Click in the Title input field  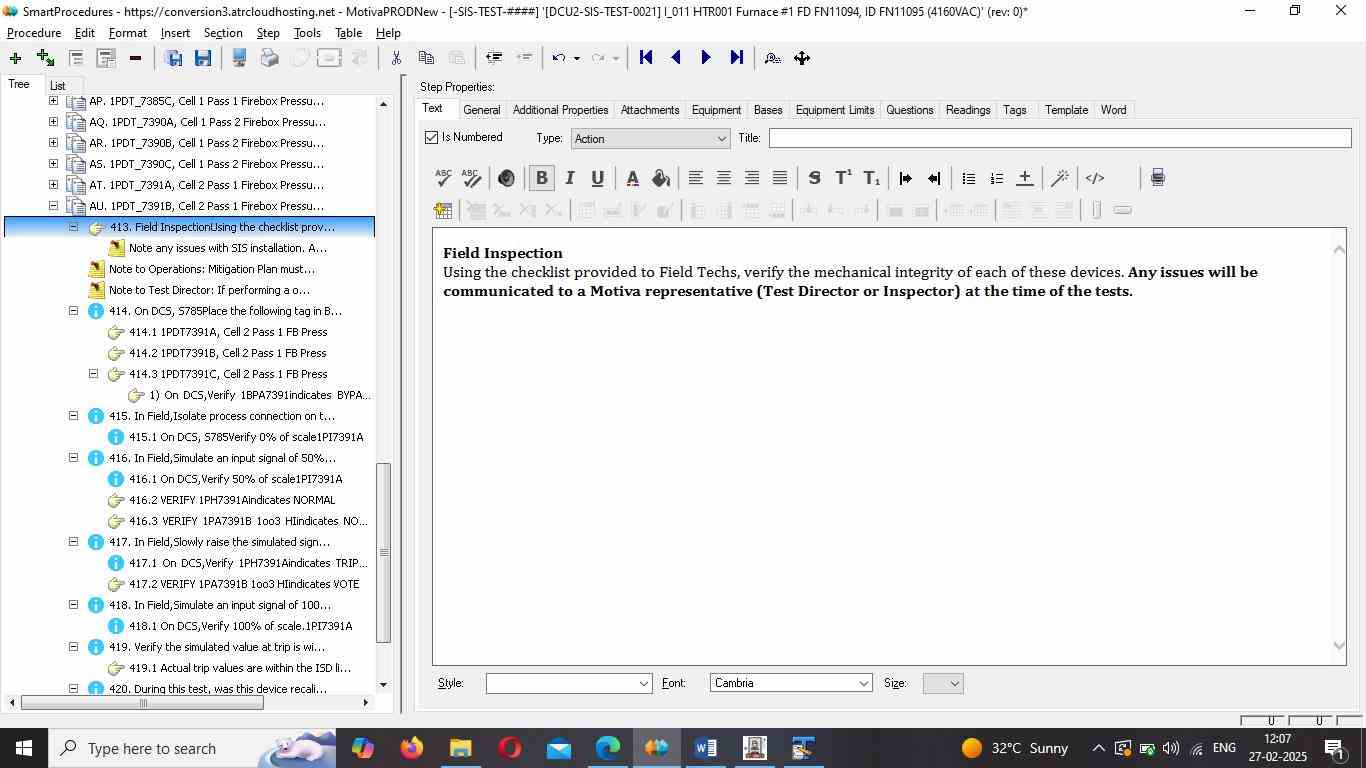(x=1059, y=138)
